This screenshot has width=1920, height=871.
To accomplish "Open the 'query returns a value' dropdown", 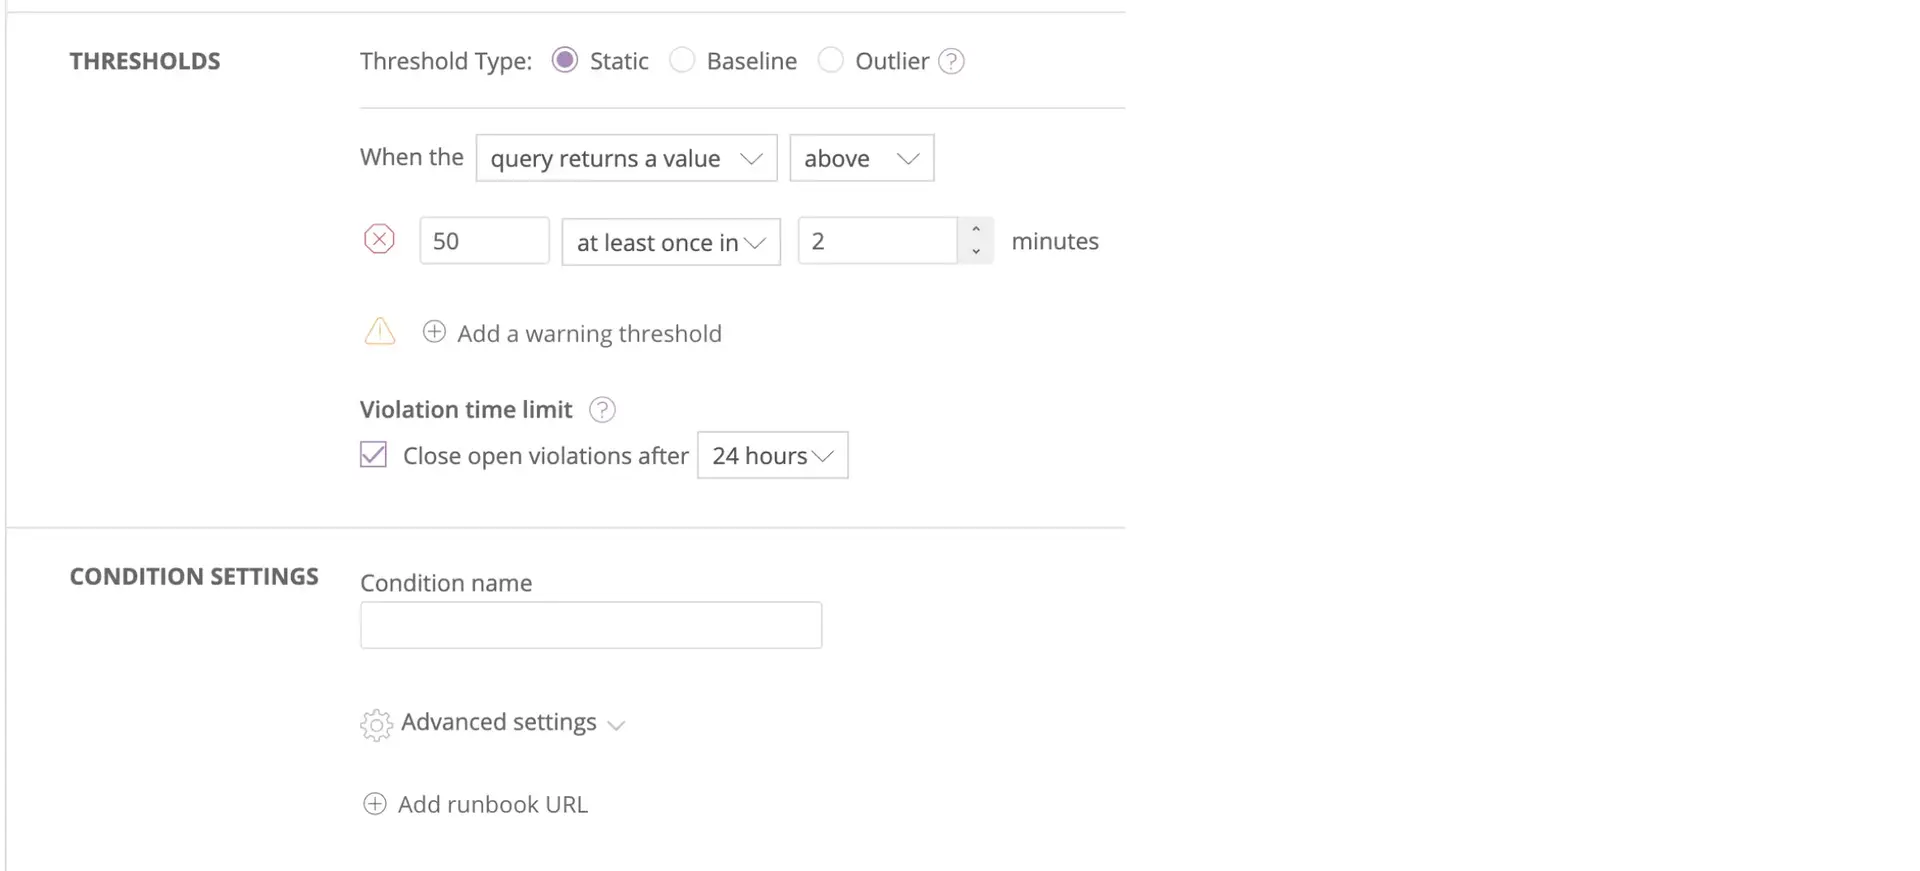I will [x=626, y=158].
